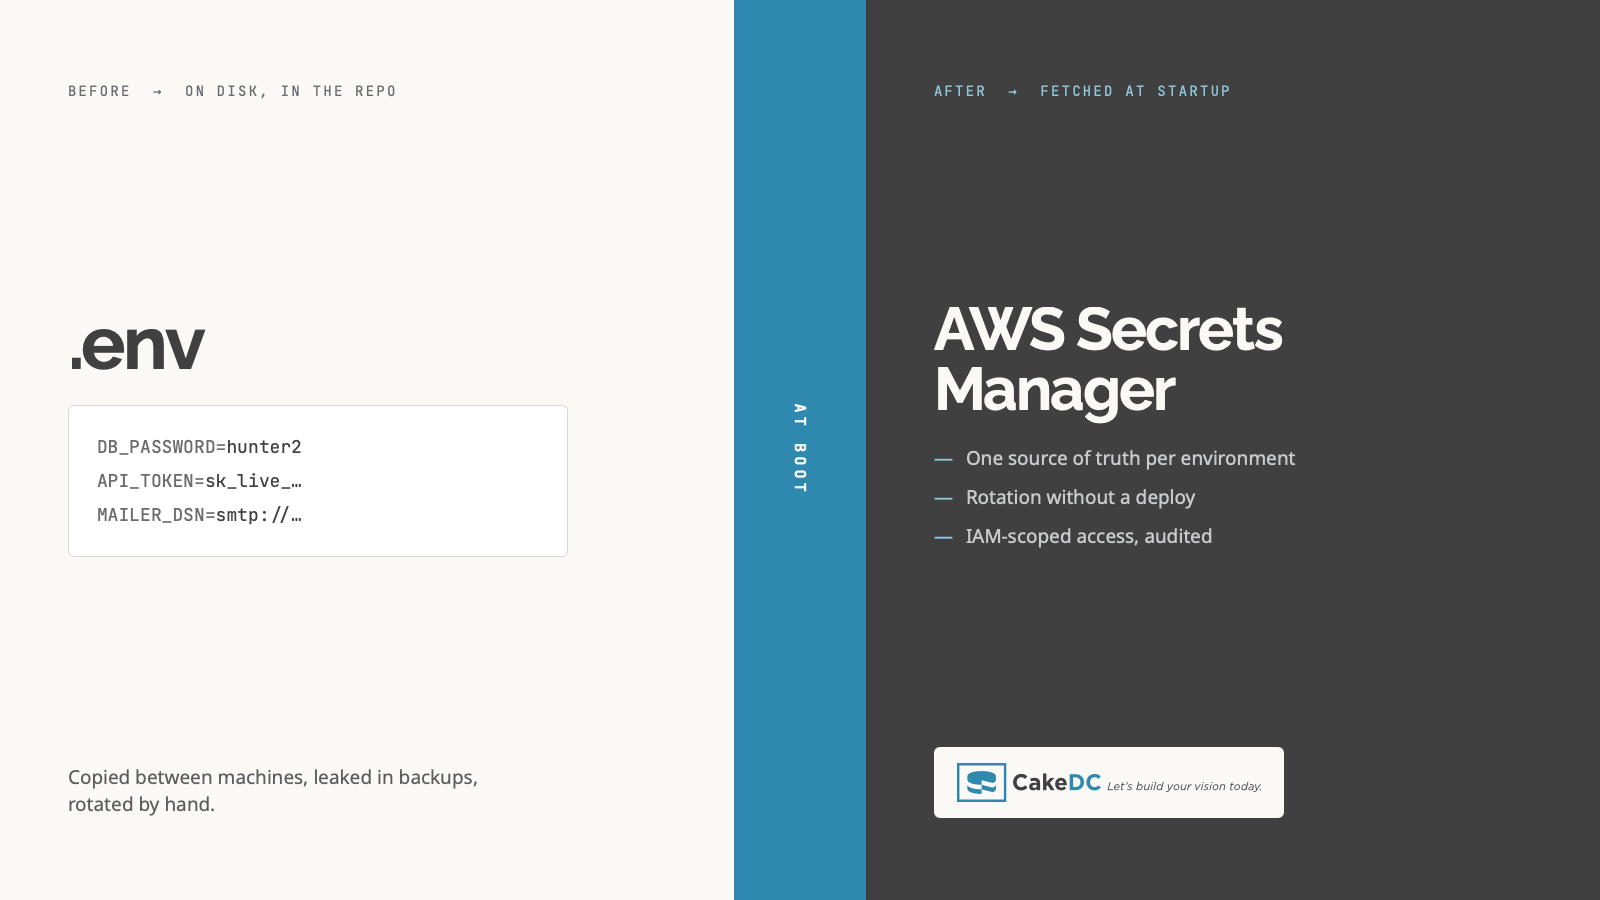Click the 'BEFORE' label

[x=99, y=91]
